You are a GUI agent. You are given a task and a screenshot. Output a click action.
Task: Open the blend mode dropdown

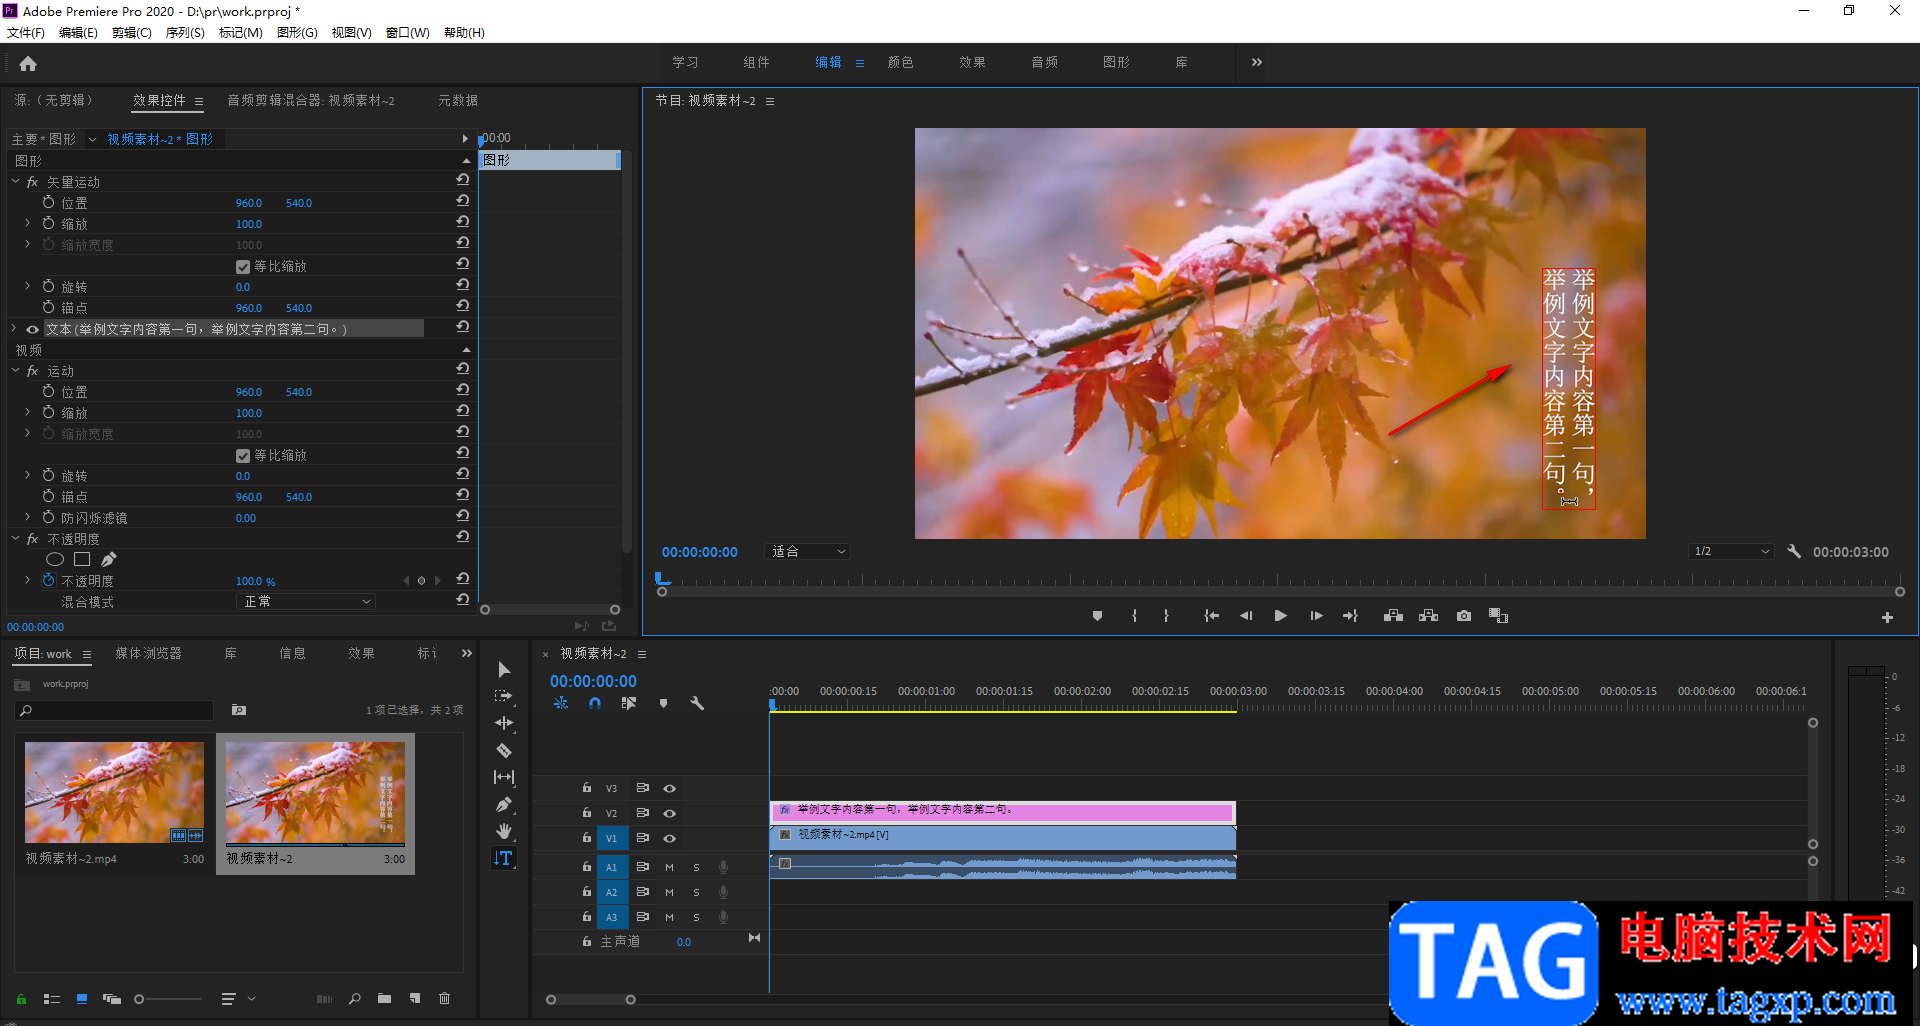pyautogui.click(x=307, y=601)
